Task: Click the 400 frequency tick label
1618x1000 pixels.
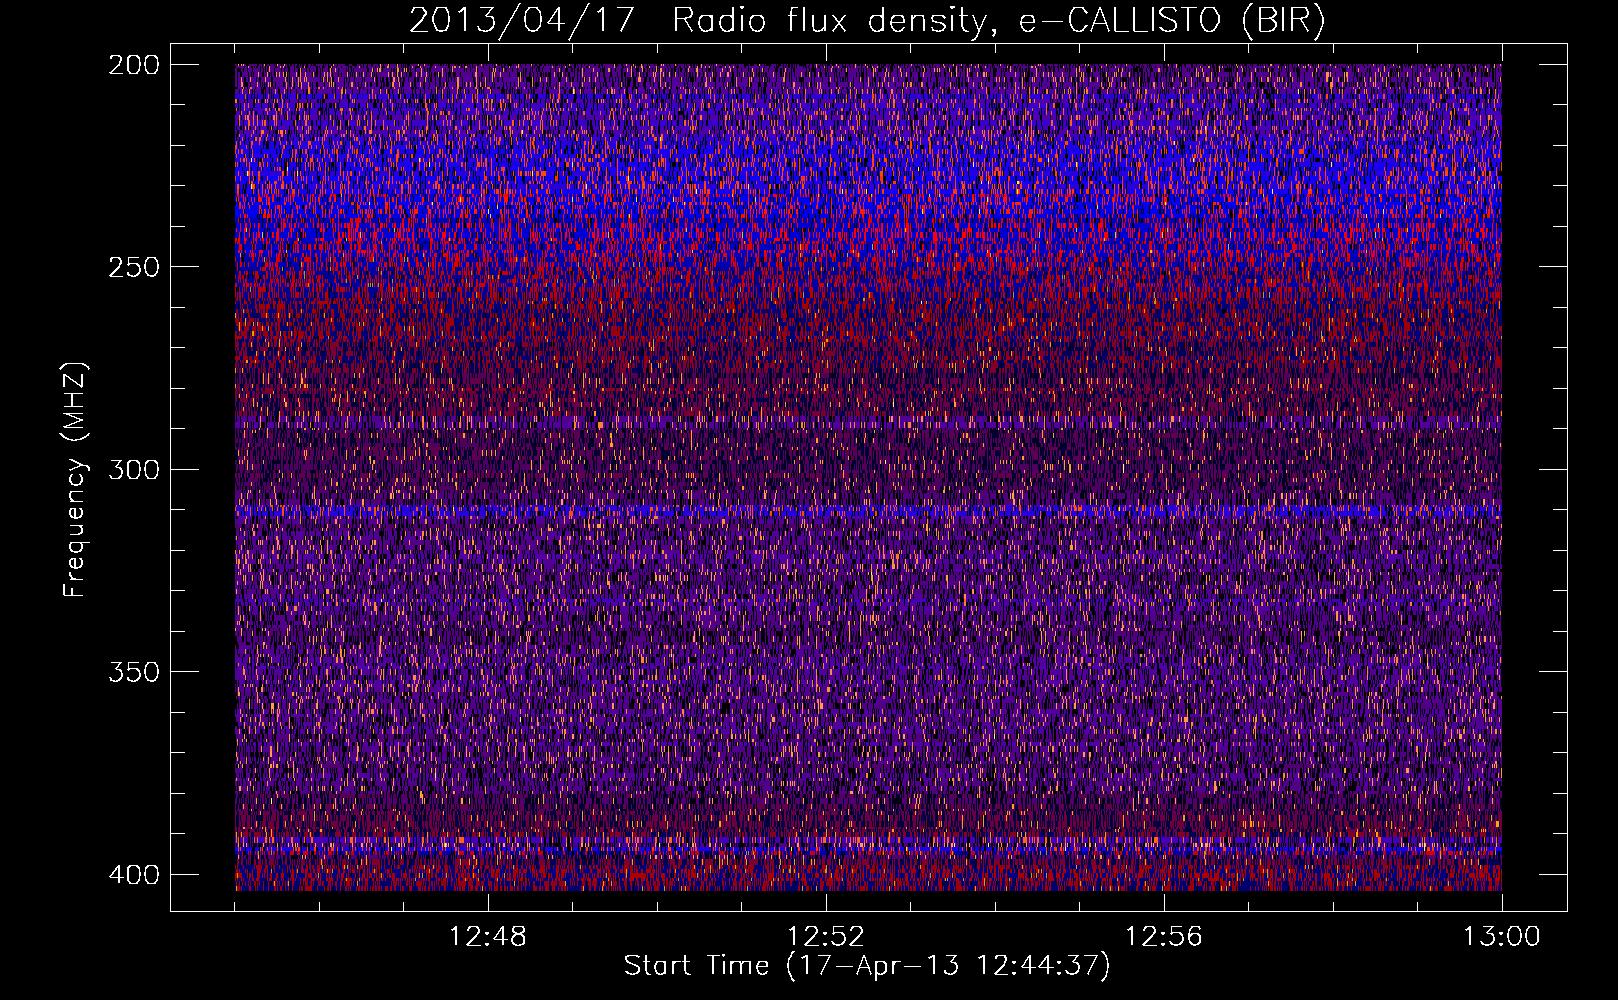Action: pyautogui.click(x=133, y=874)
